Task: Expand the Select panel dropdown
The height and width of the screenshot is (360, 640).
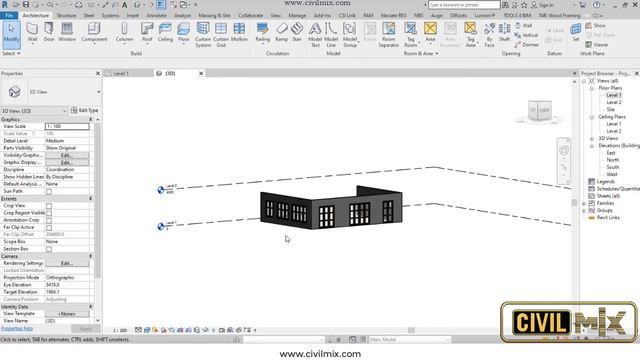Action: click(x=11, y=53)
